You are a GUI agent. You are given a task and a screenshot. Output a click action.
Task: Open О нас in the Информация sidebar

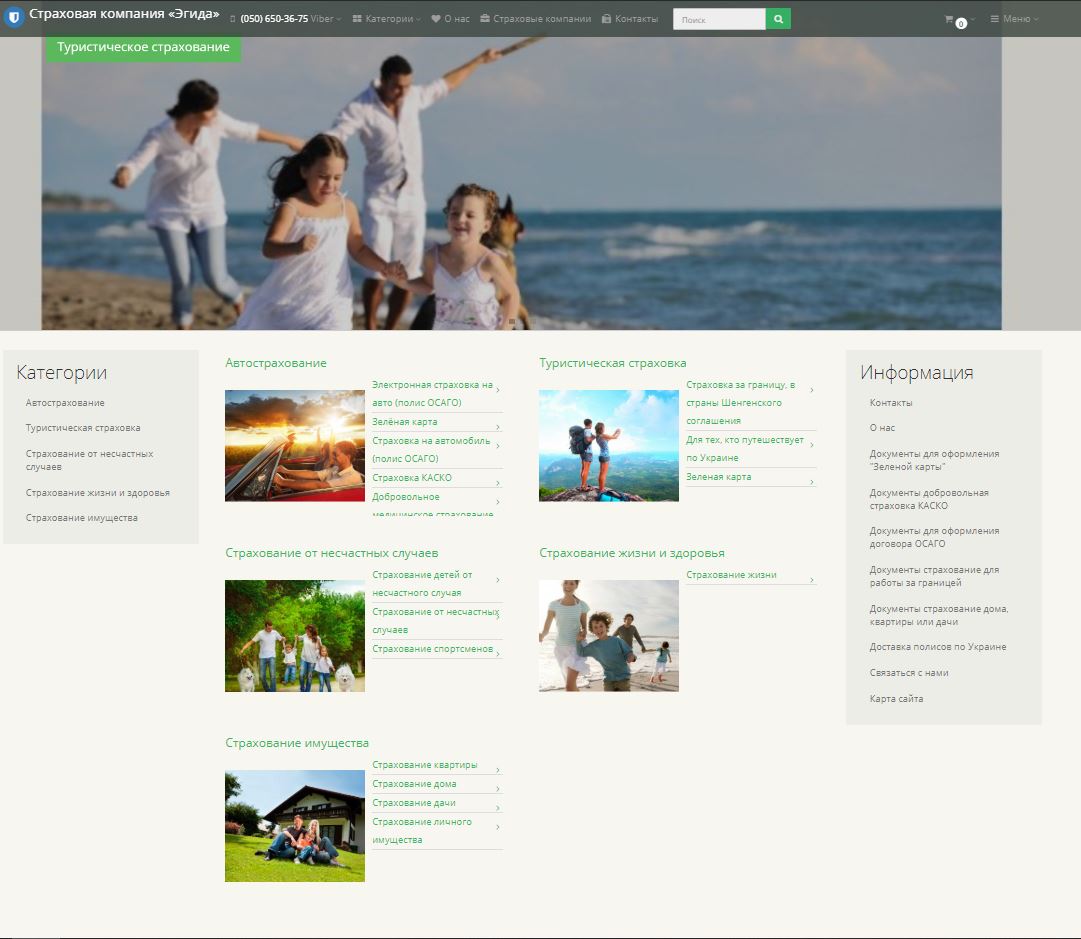[x=882, y=427]
